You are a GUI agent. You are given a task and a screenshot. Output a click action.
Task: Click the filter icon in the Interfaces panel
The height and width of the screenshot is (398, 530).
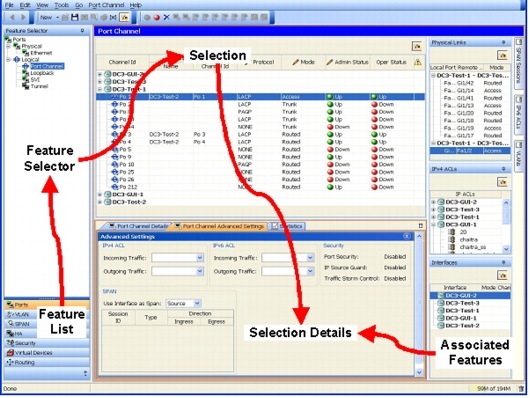[x=502, y=275]
